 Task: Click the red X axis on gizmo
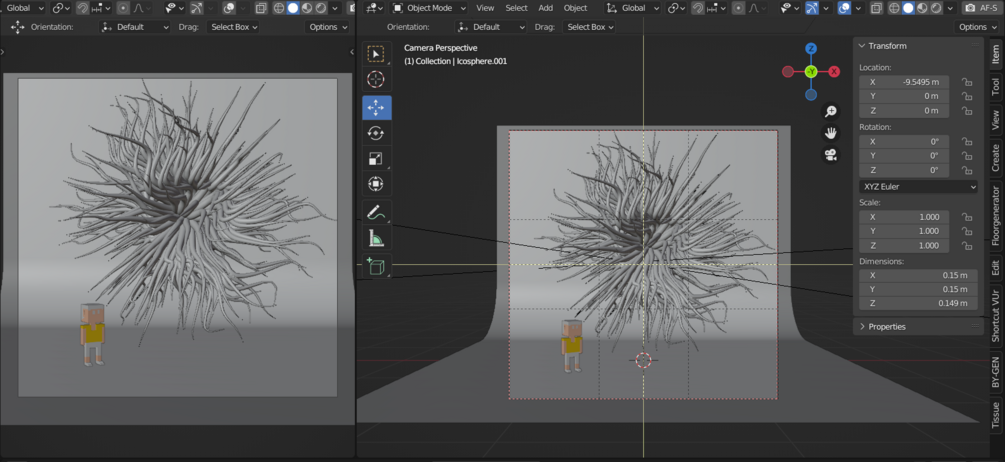point(834,72)
